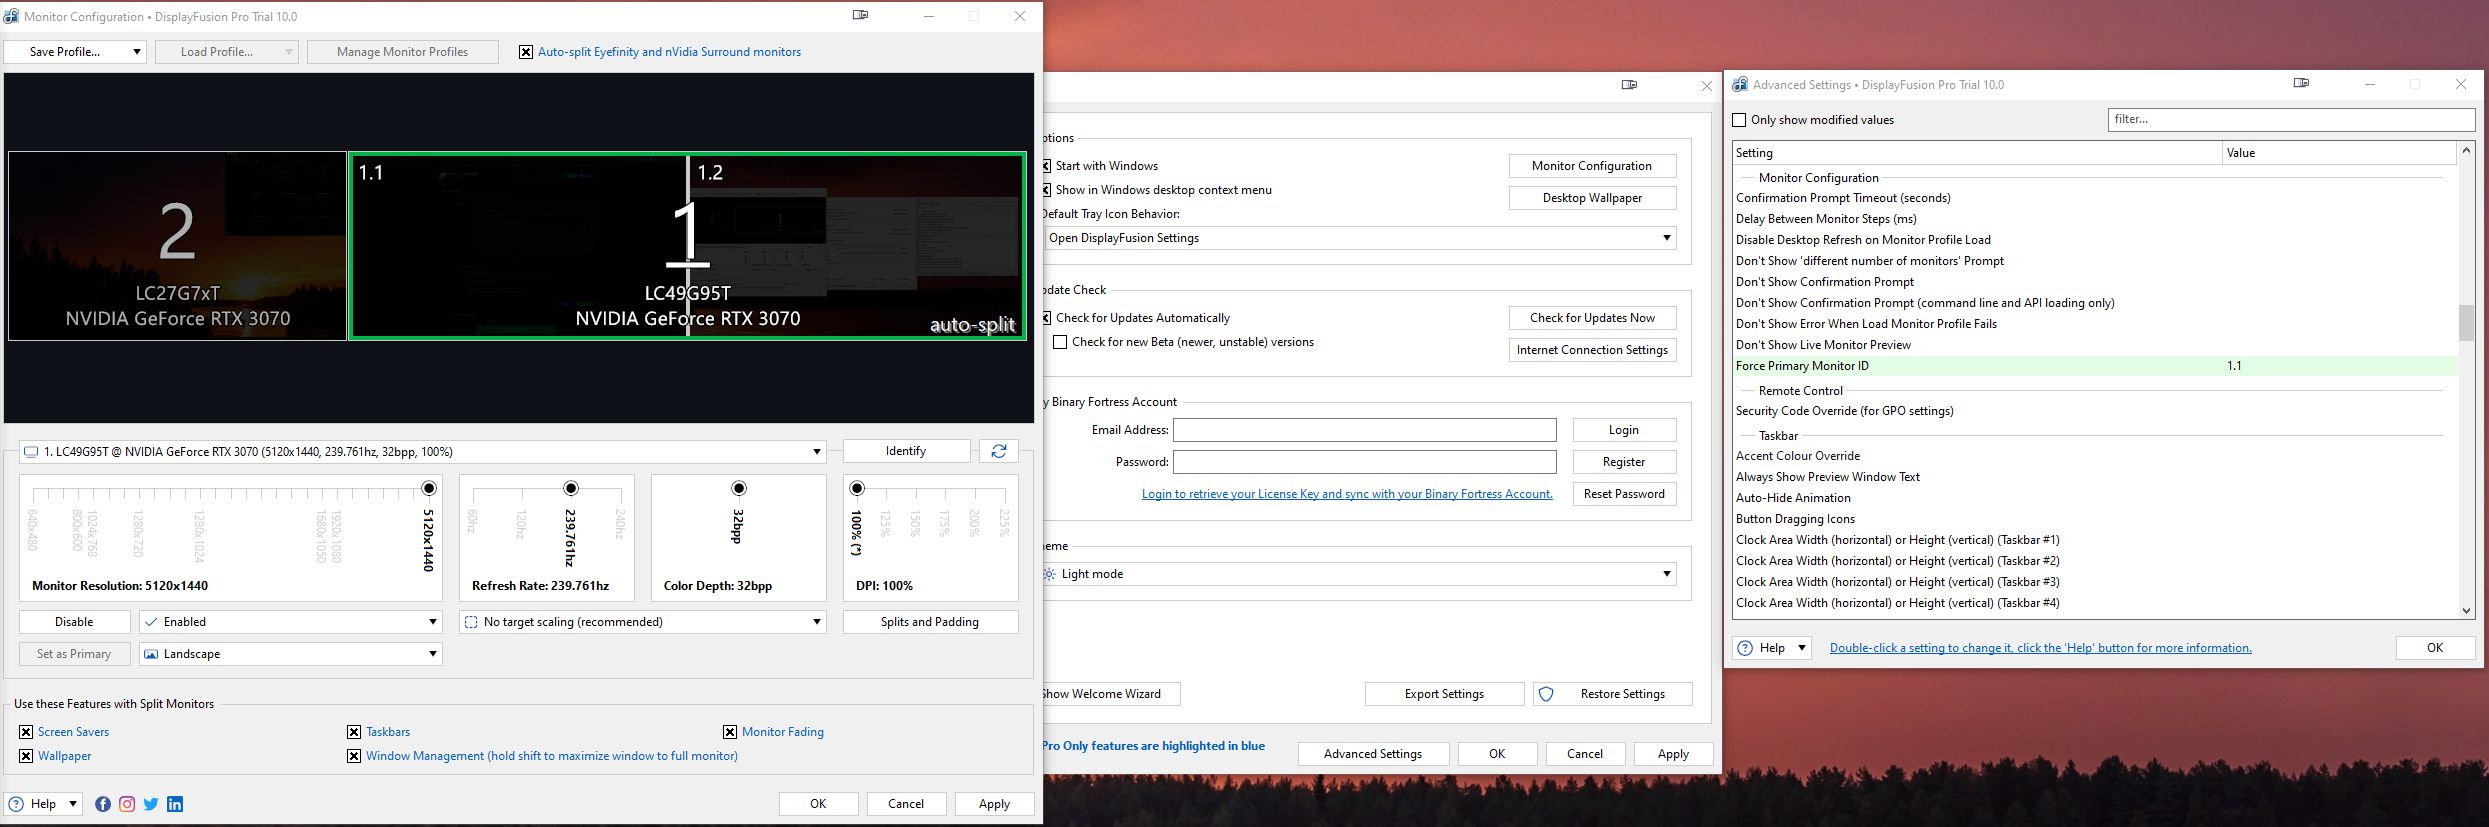Open the LinkedIn icon link
2489x827 pixels.
coord(175,804)
